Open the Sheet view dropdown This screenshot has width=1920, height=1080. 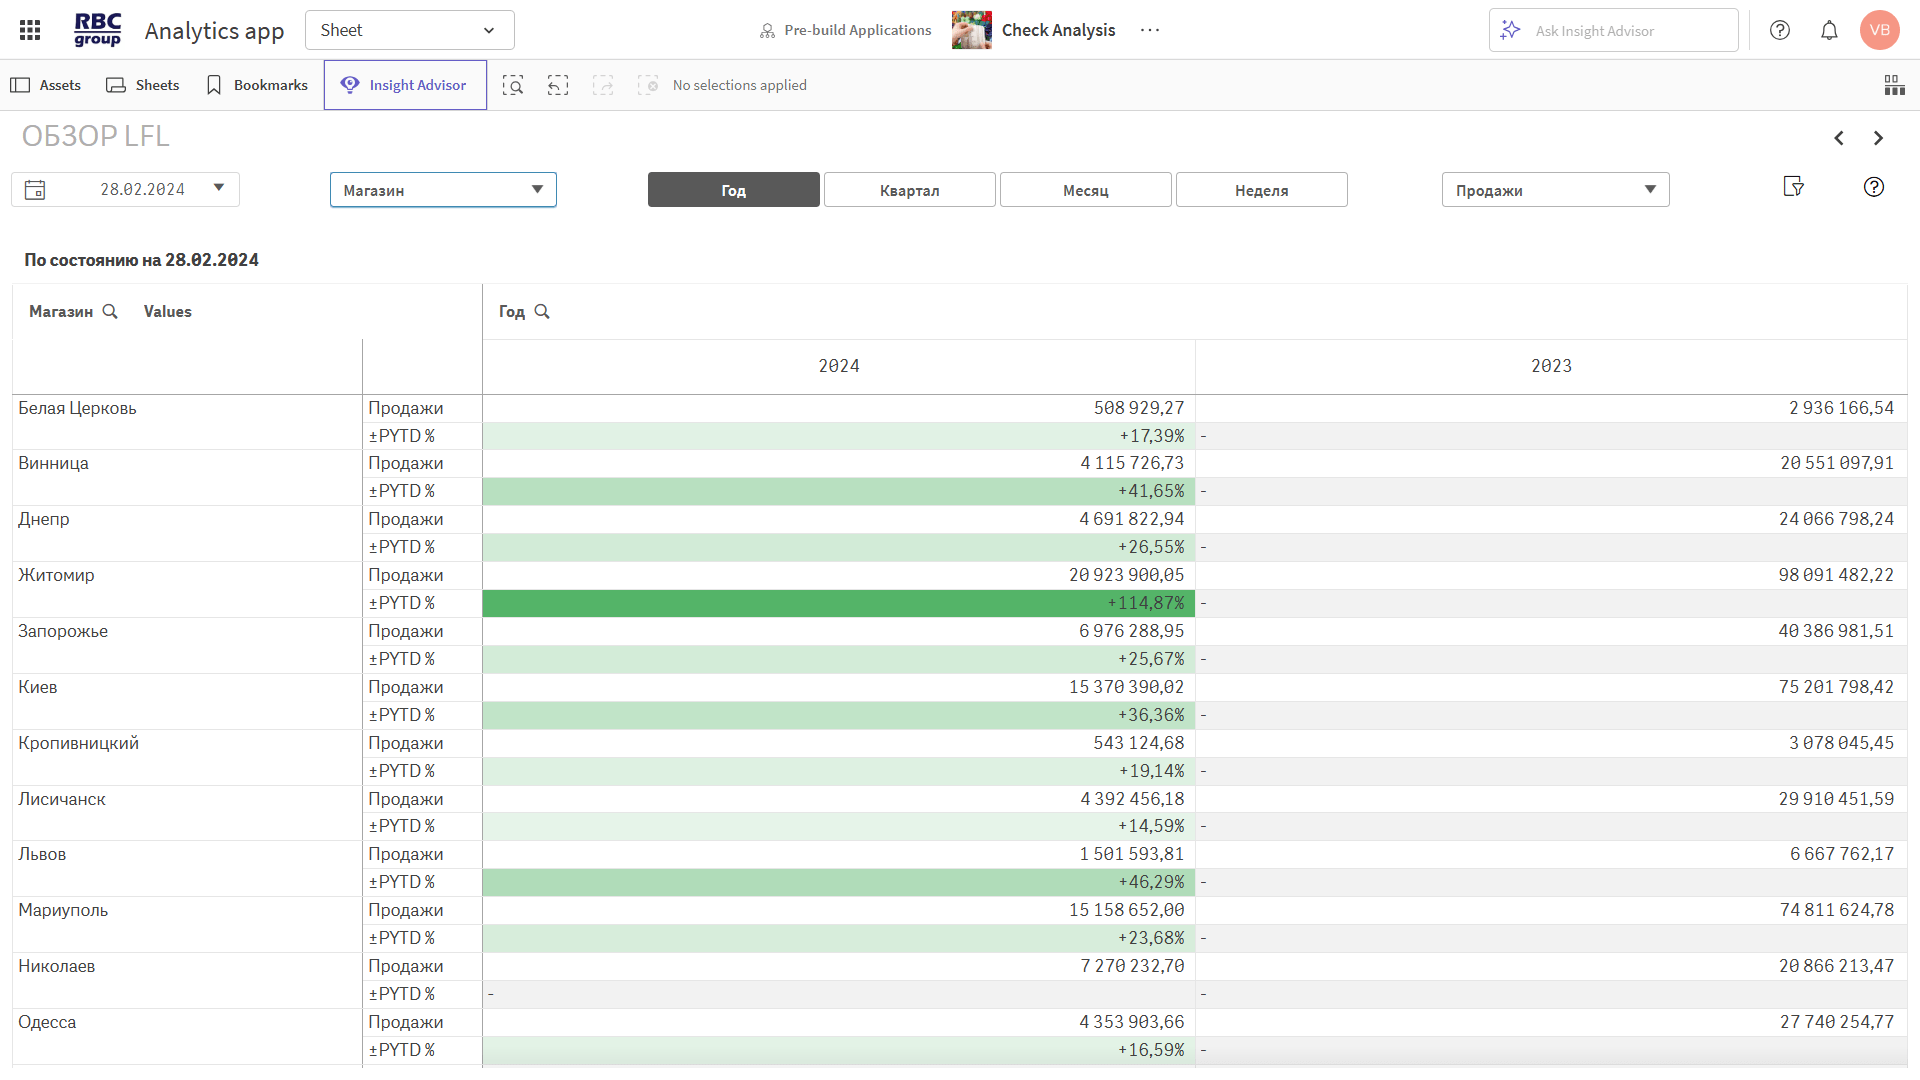(409, 30)
